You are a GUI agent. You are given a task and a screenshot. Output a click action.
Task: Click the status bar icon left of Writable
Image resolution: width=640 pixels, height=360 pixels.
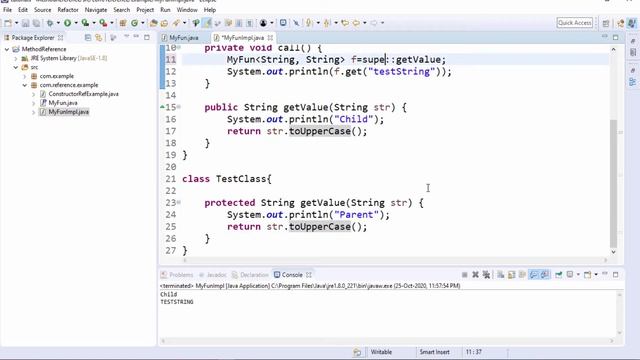click(x=357, y=352)
